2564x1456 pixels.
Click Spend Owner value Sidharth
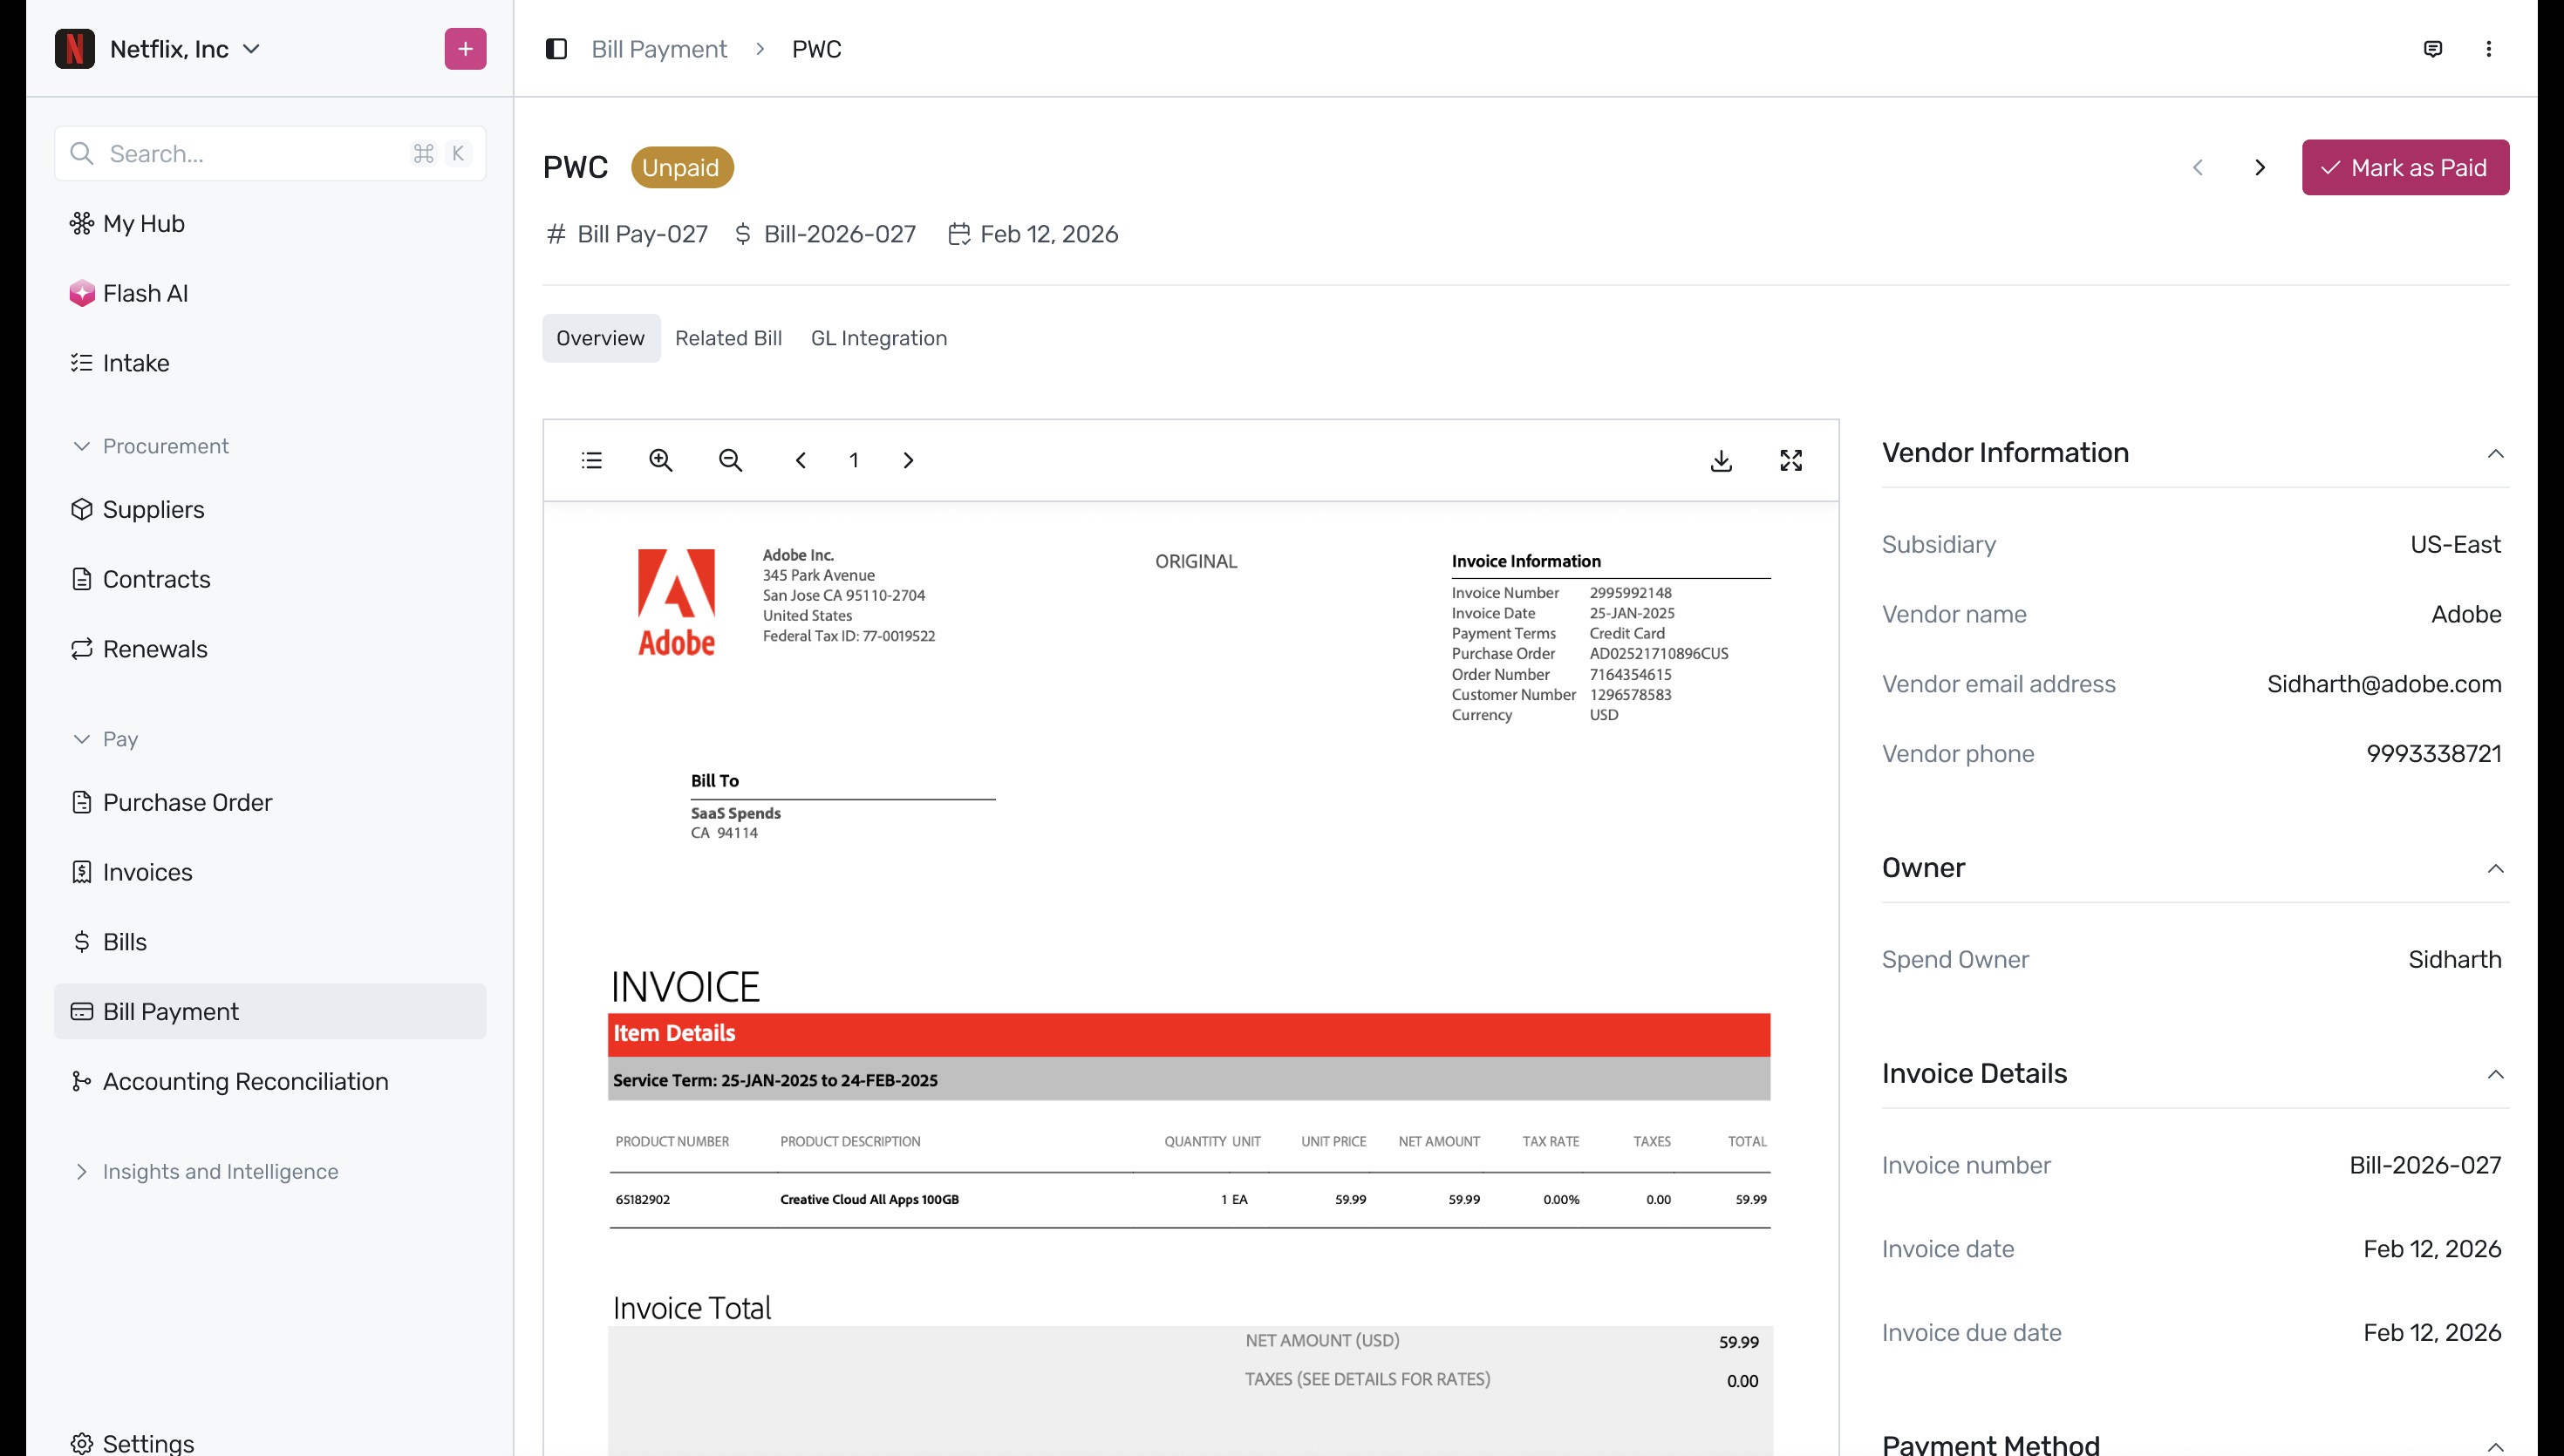coord(2454,959)
